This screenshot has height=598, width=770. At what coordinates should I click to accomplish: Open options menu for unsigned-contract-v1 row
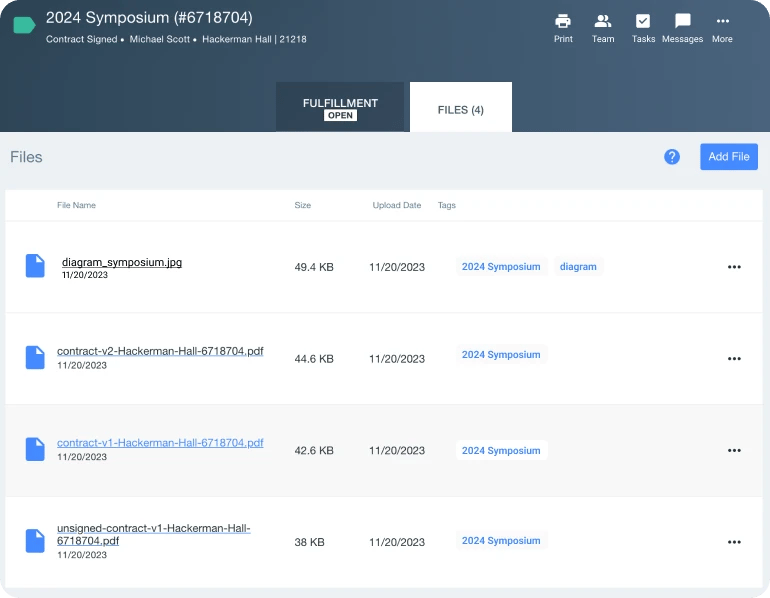(x=734, y=542)
